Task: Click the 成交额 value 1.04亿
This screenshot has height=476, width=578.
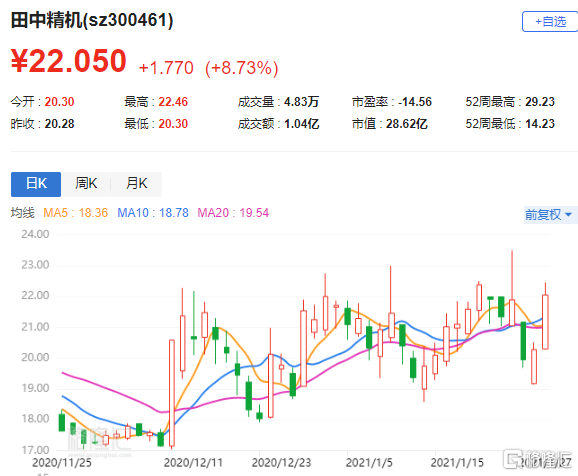Action: tap(301, 124)
